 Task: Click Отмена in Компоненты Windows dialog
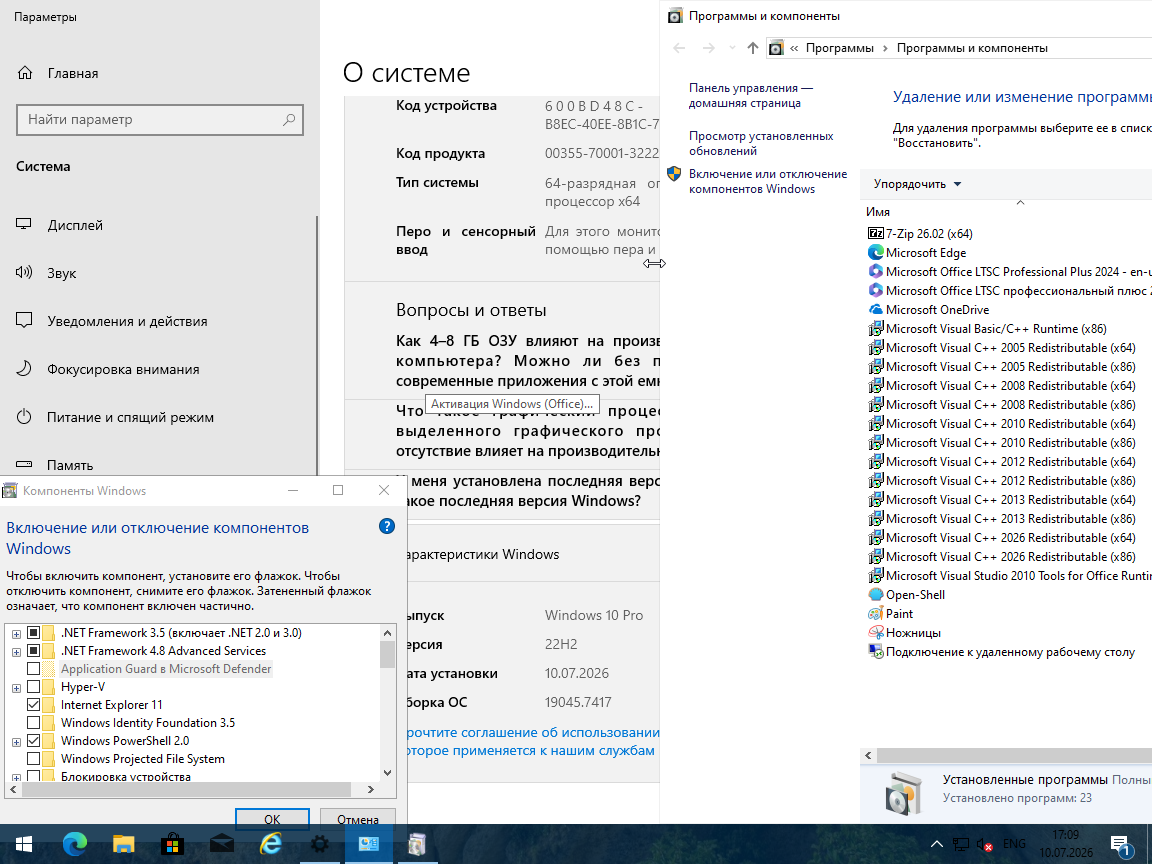pyautogui.click(x=358, y=818)
